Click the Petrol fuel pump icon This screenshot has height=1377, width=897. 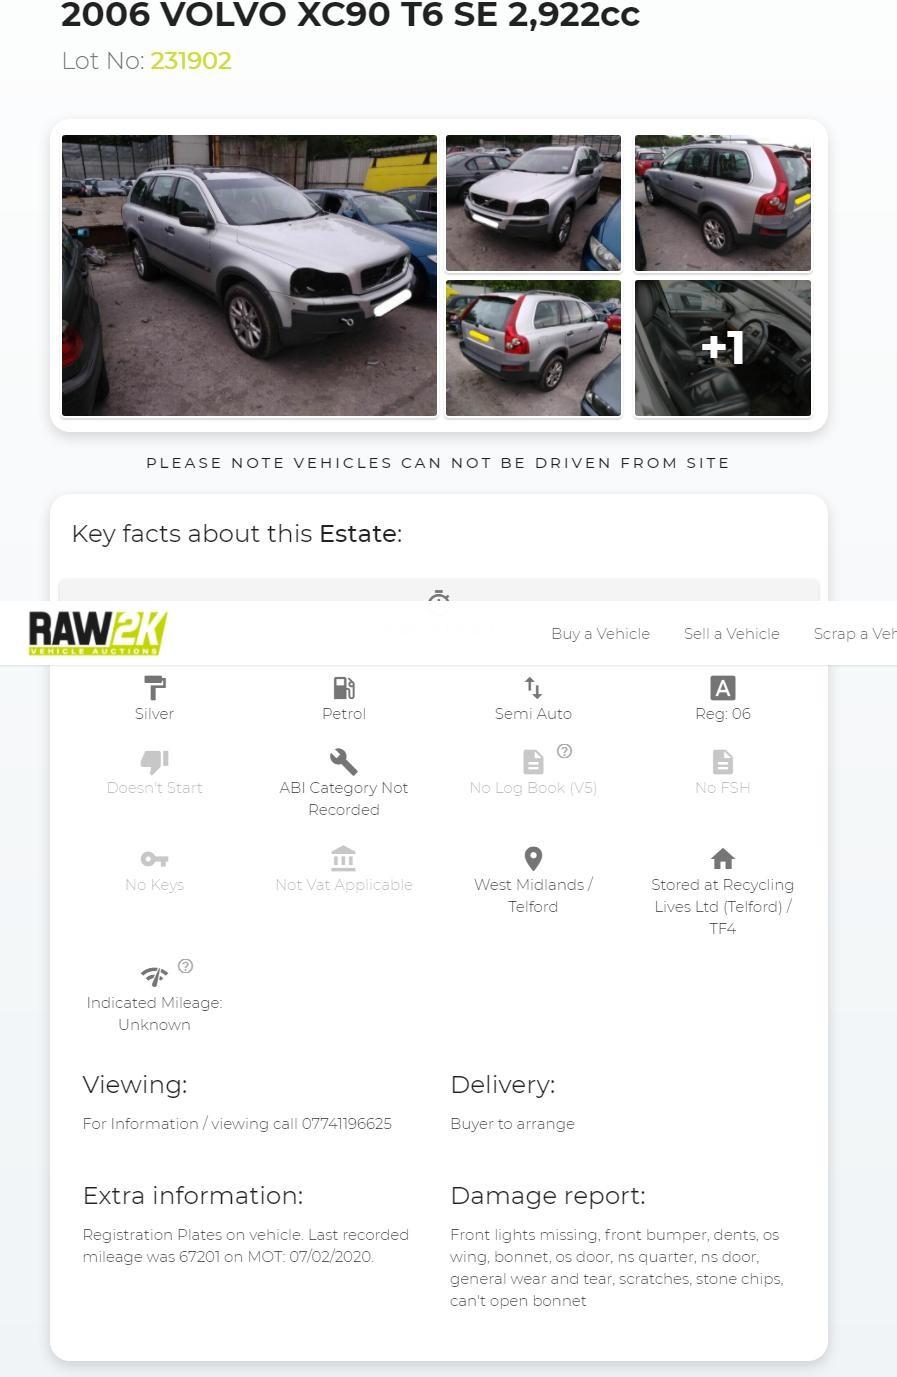pyautogui.click(x=343, y=688)
